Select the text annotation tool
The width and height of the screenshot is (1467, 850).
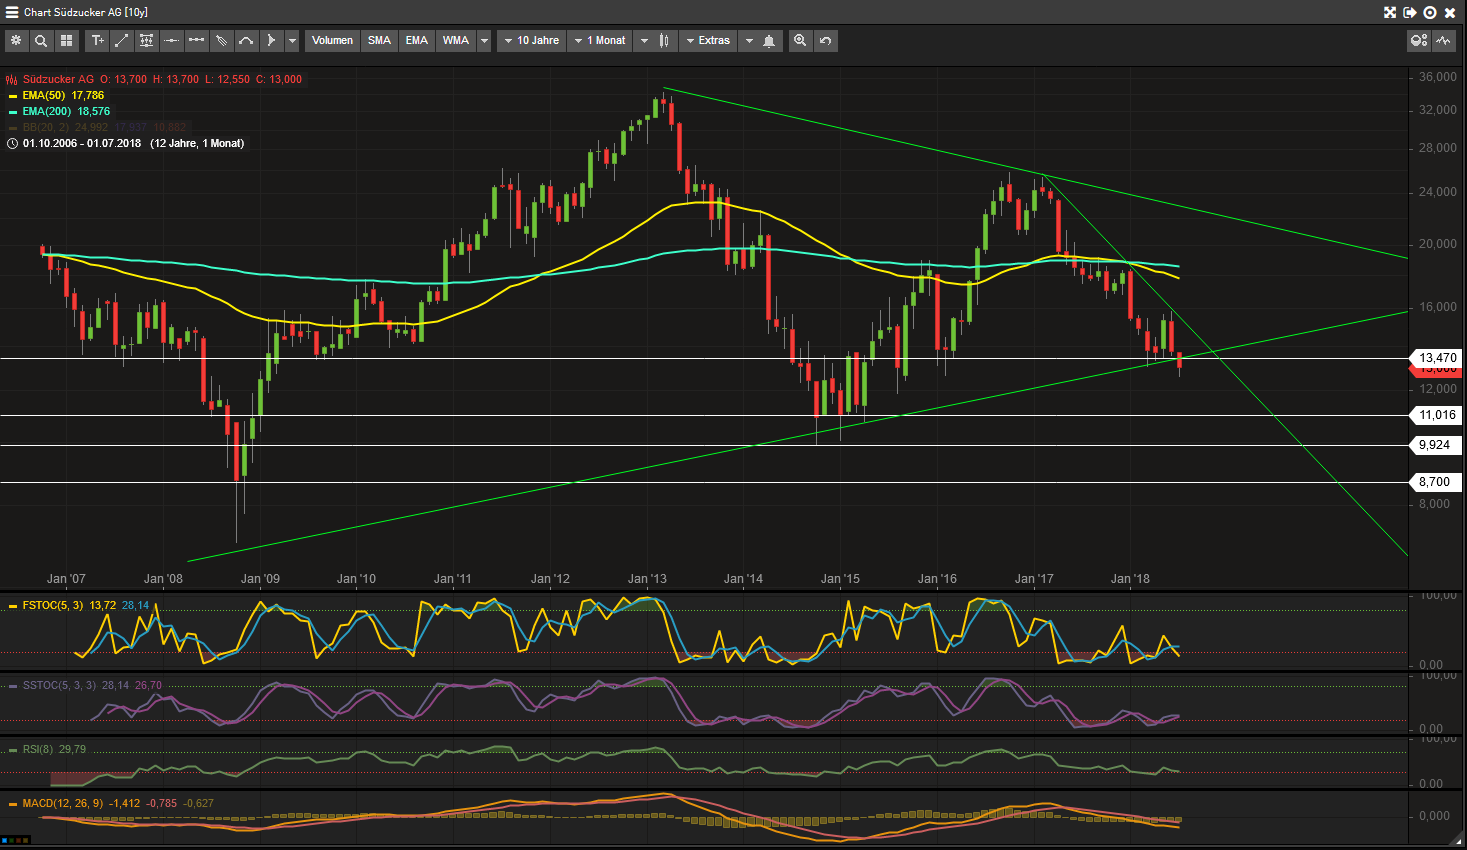(x=97, y=41)
